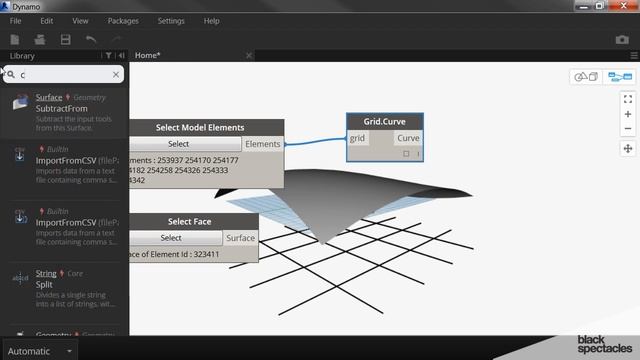Close the Home* workspace tab
This screenshot has width=640, height=360.
[249, 56]
